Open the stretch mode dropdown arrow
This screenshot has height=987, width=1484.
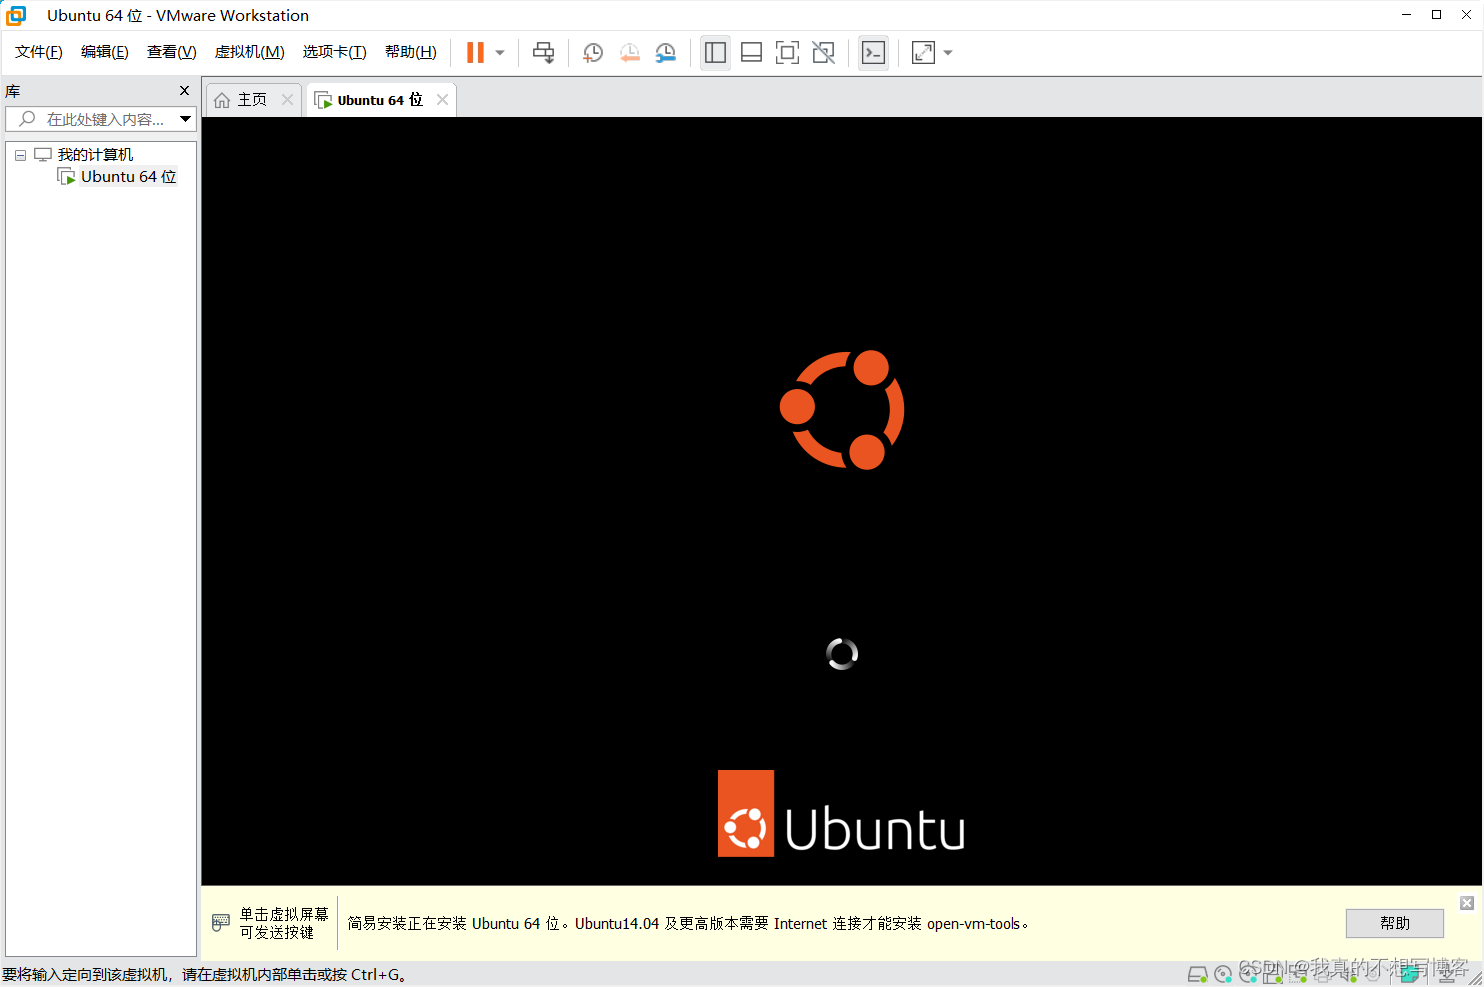point(947,52)
